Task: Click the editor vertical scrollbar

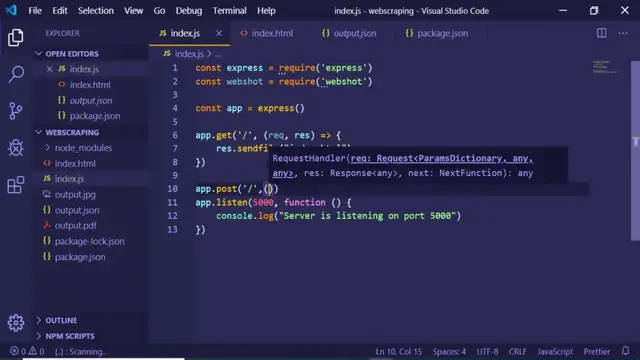Action: tap(635, 151)
